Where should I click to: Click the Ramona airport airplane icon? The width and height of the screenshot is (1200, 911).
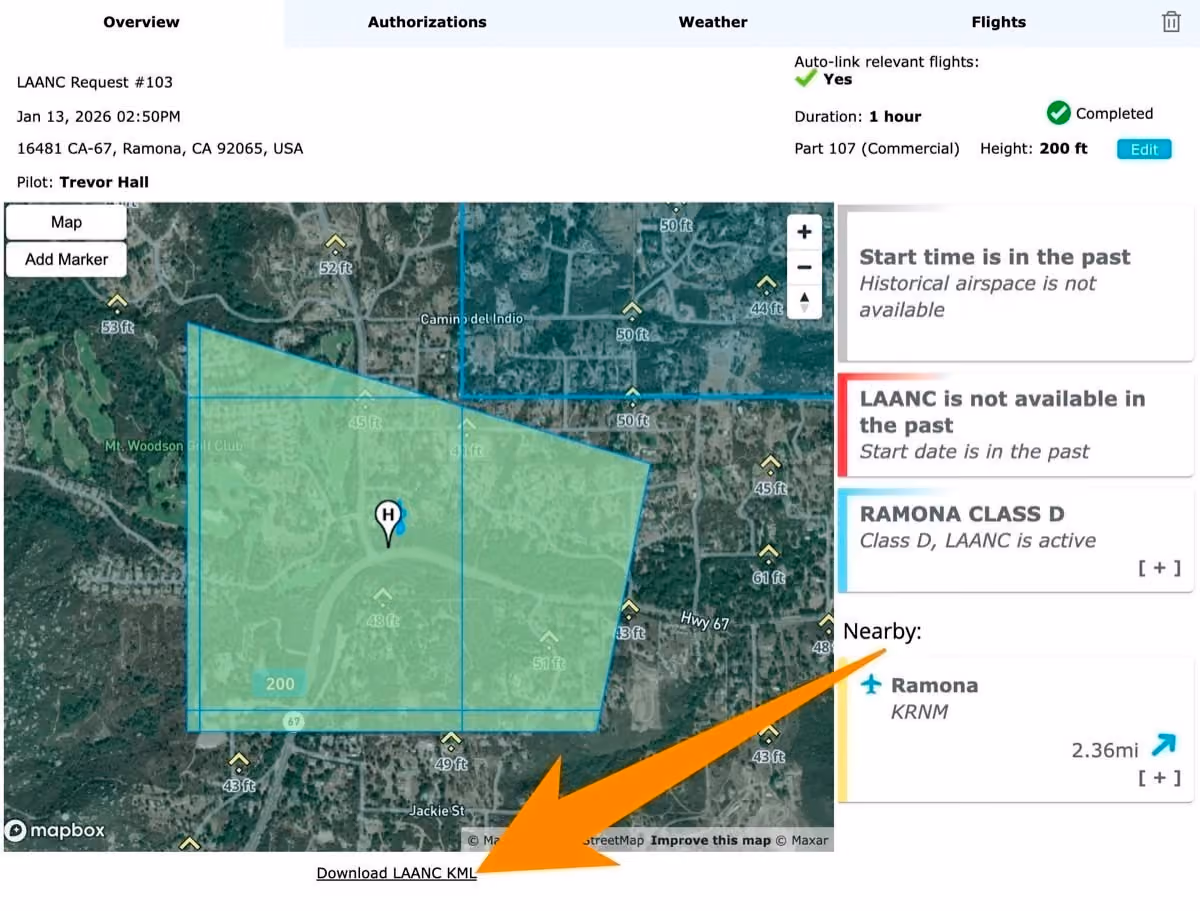point(872,685)
